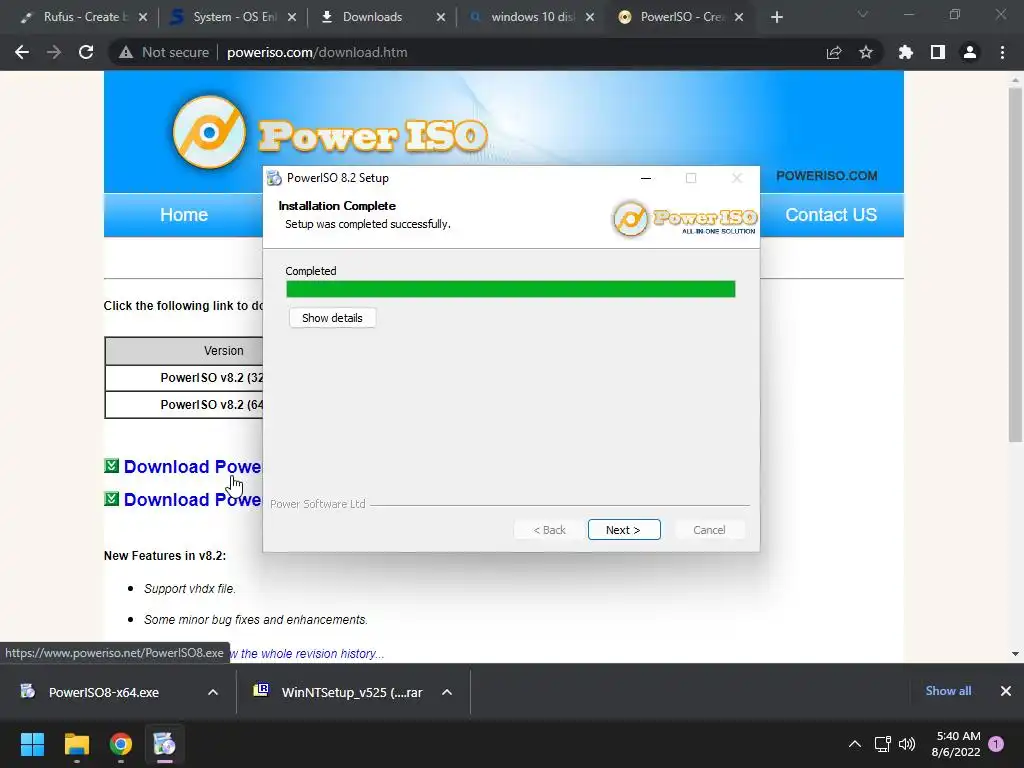Click Cancel in the PowerISO Setup dialog
This screenshot has width=1024, height=768.
point(709,530)
